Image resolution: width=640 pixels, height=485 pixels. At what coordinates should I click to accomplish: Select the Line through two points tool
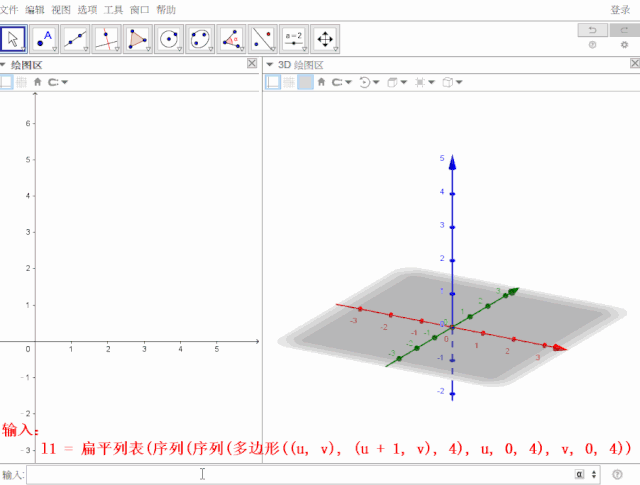[76, 39]
